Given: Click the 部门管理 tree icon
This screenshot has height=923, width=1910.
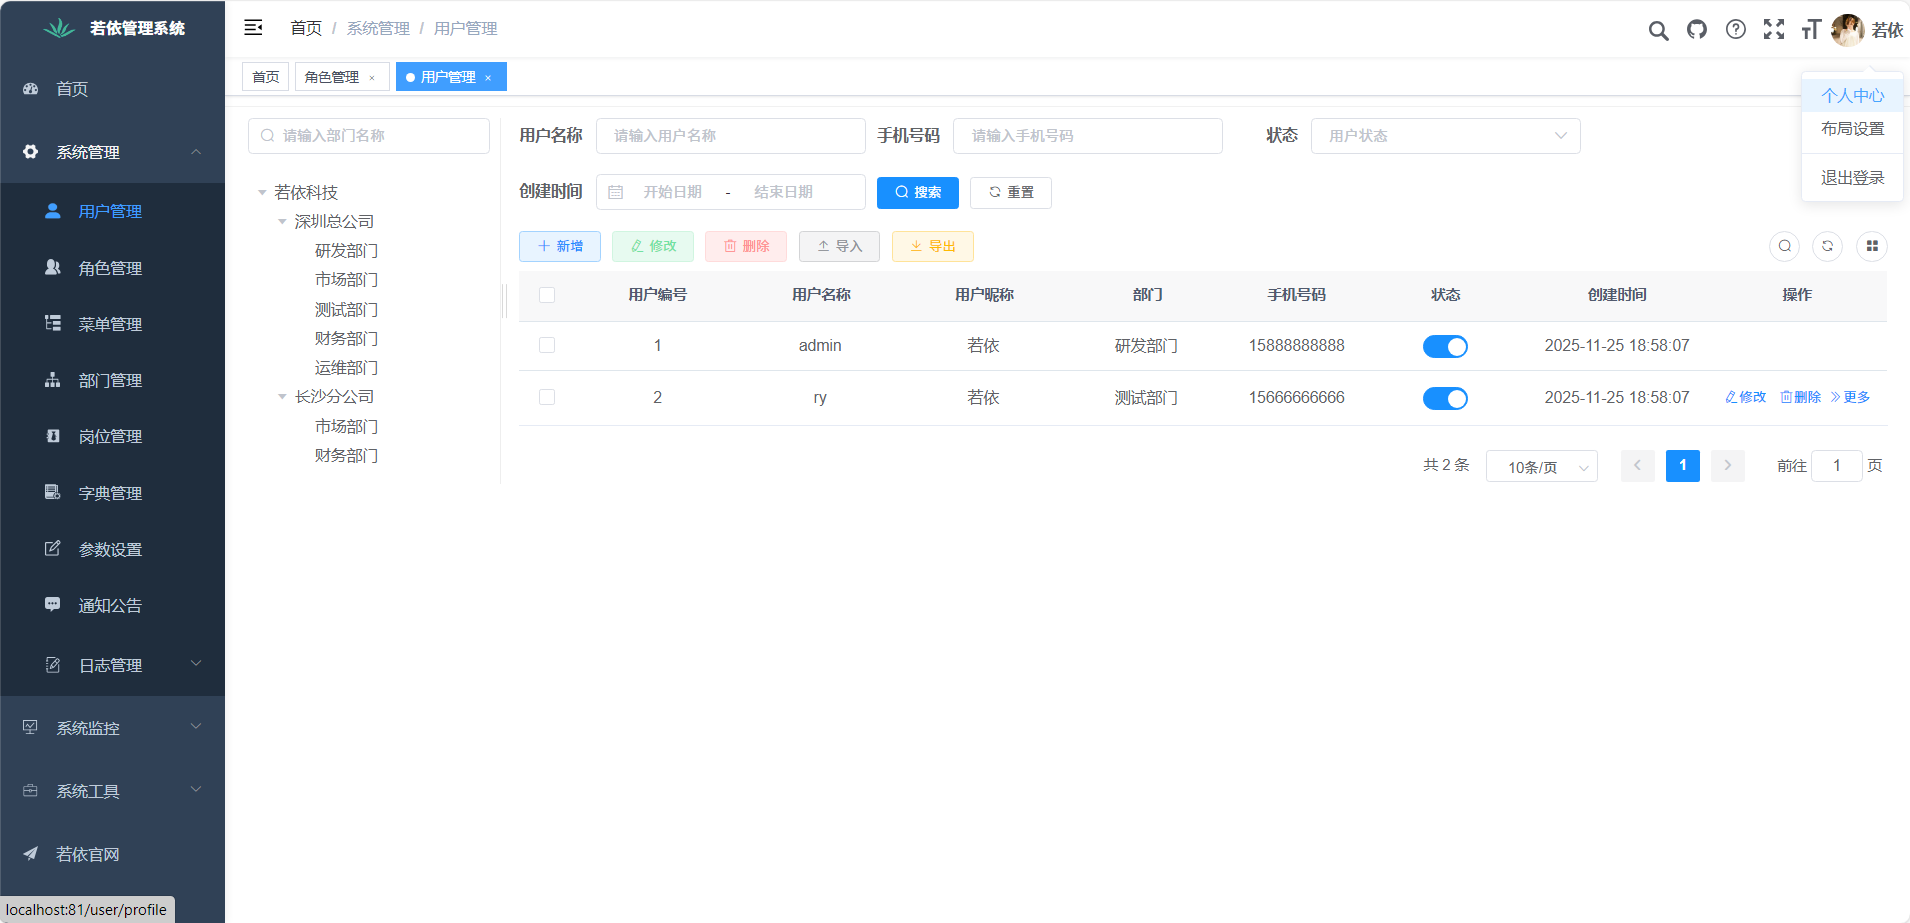Looking at the screenshot, I should [x=53, y=380].
